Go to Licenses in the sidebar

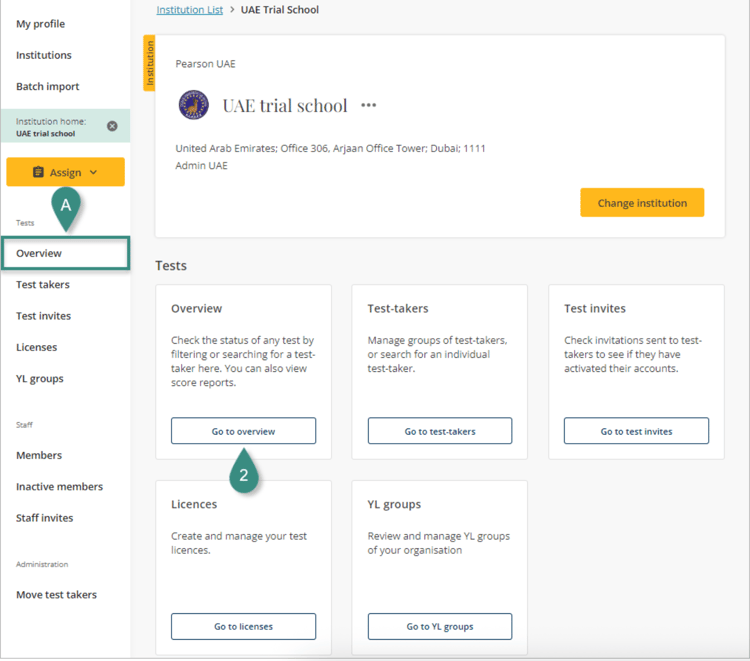click(36, 347)
